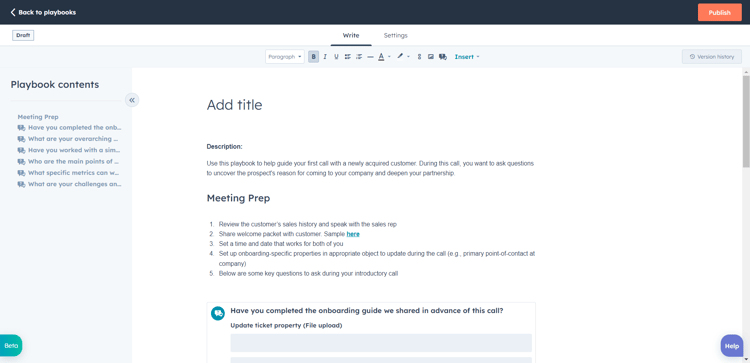This screenshot has width=750, height=363.
Task: Switch to the Write tab
Action: tap(351, 35)
